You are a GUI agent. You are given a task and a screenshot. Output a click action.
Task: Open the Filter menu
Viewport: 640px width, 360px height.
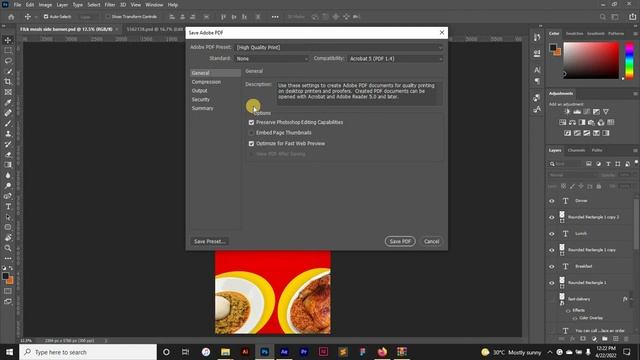[x=109, y=5]
